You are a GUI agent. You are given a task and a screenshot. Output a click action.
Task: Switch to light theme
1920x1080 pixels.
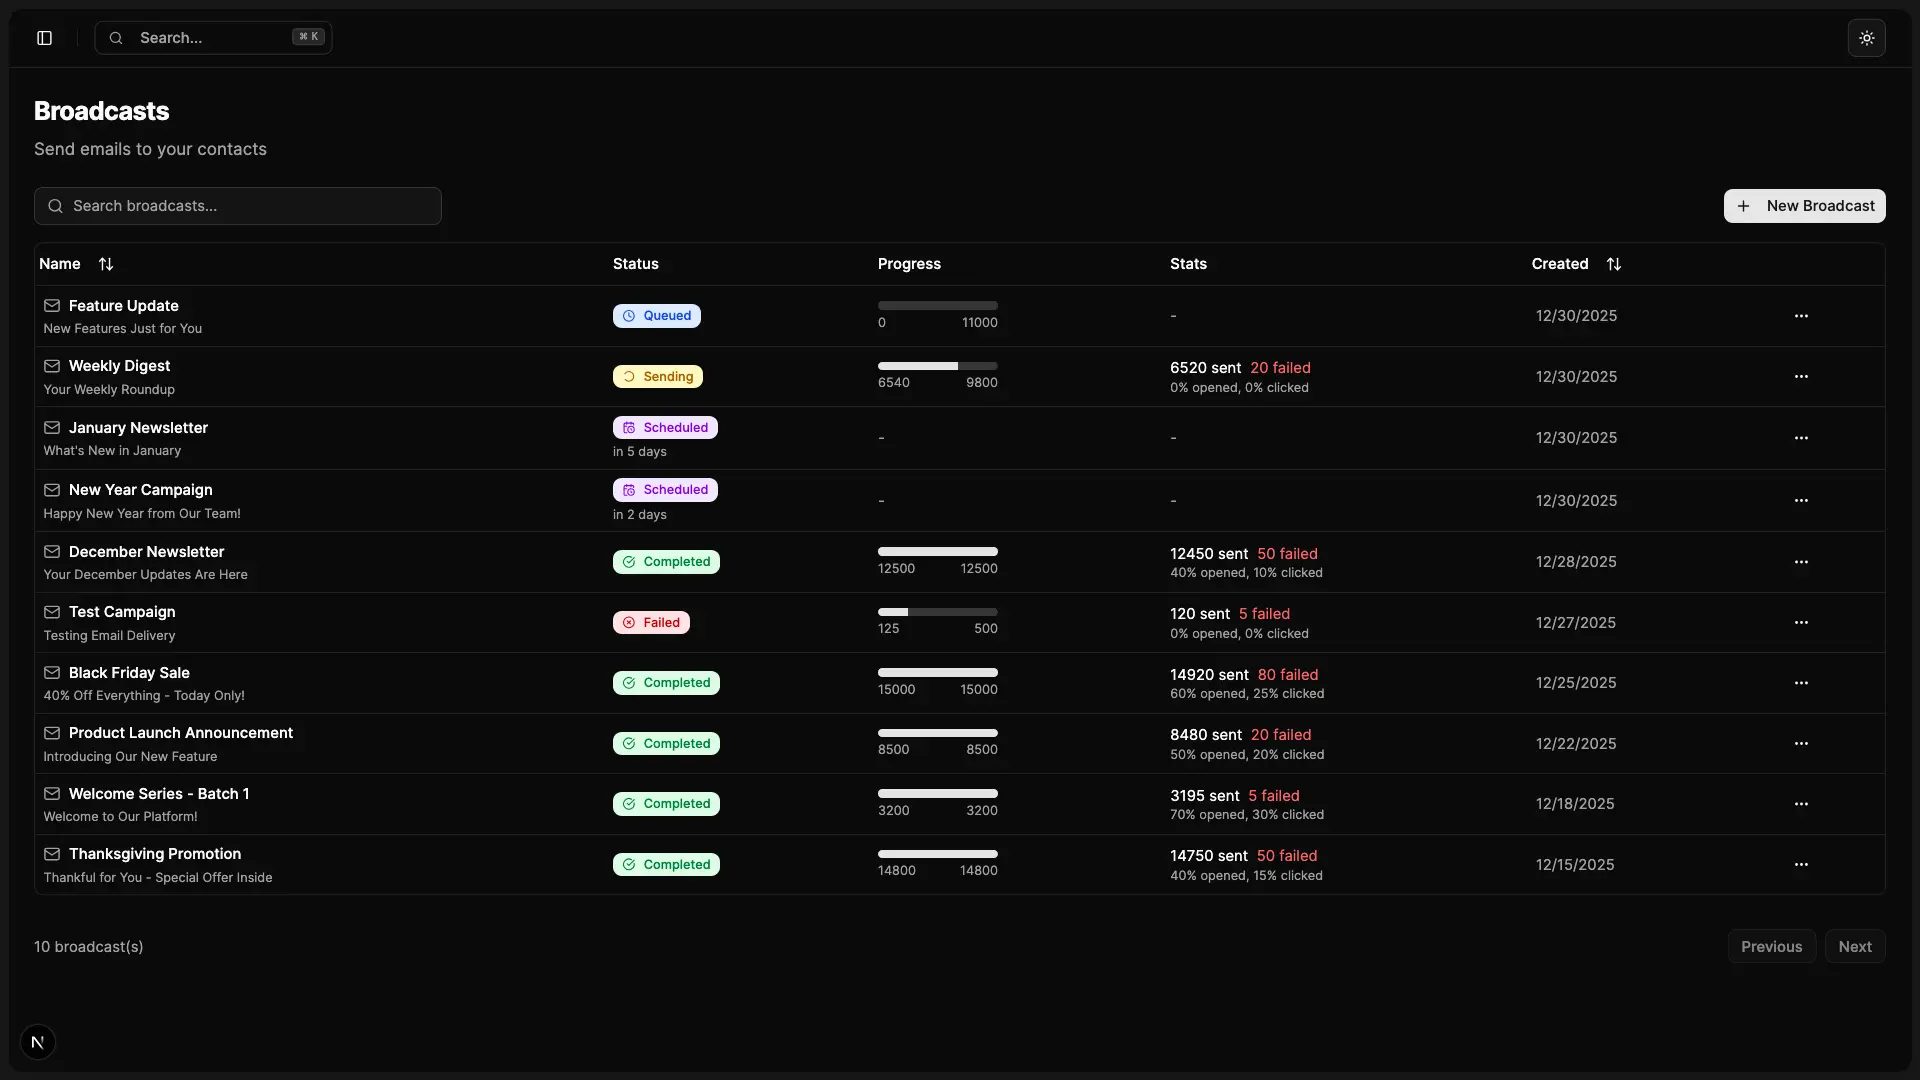(1866, 37)
